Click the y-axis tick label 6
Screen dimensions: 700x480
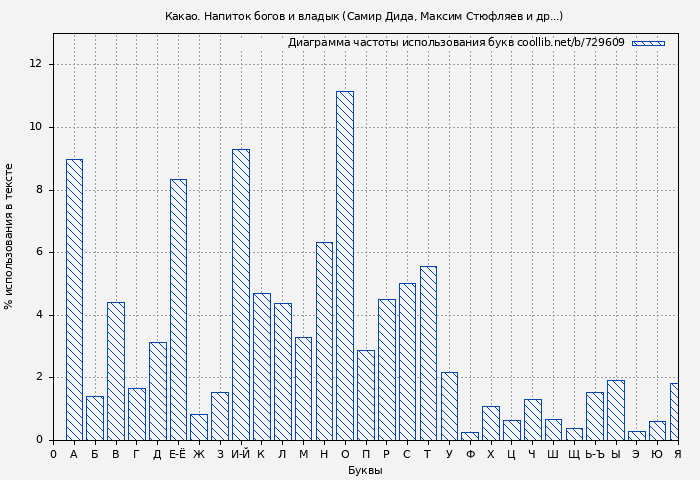39,252
